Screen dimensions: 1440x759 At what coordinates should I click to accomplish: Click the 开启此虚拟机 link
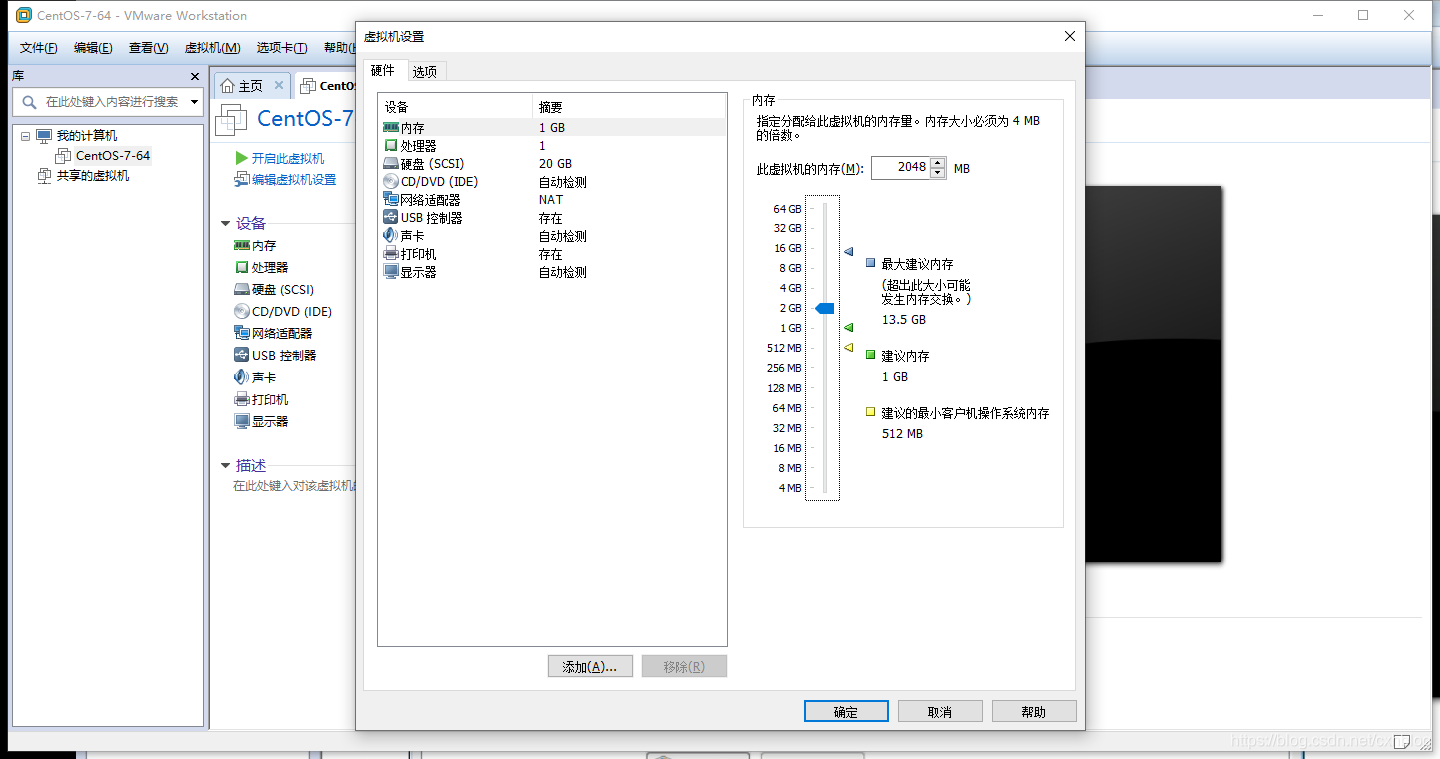point(288,158)
